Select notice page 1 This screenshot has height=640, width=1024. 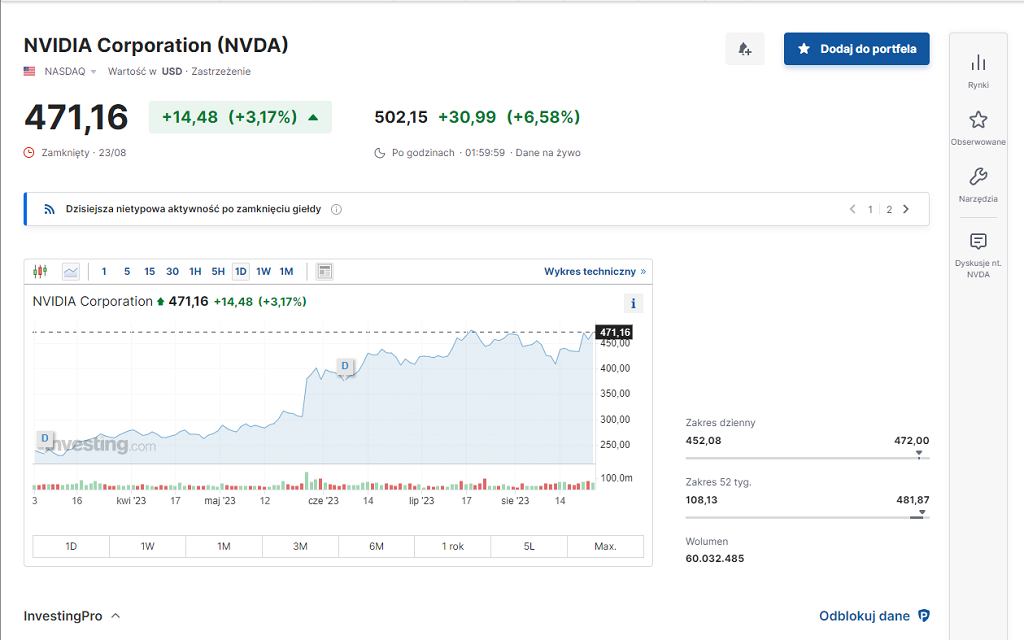pos(870,210)
